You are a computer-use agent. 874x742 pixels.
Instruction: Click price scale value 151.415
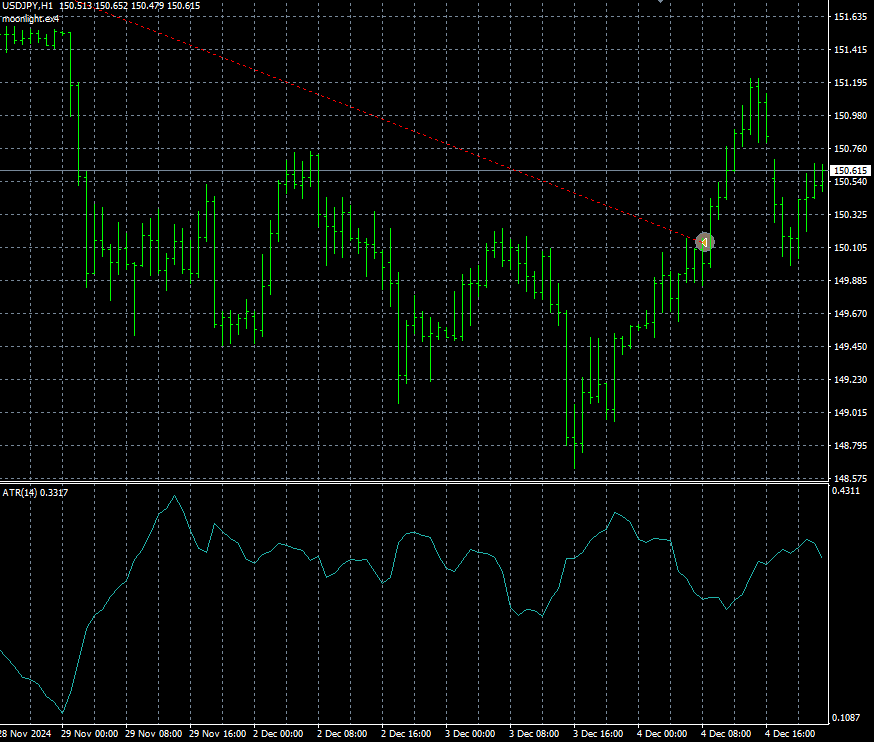(x=850, y=50)
